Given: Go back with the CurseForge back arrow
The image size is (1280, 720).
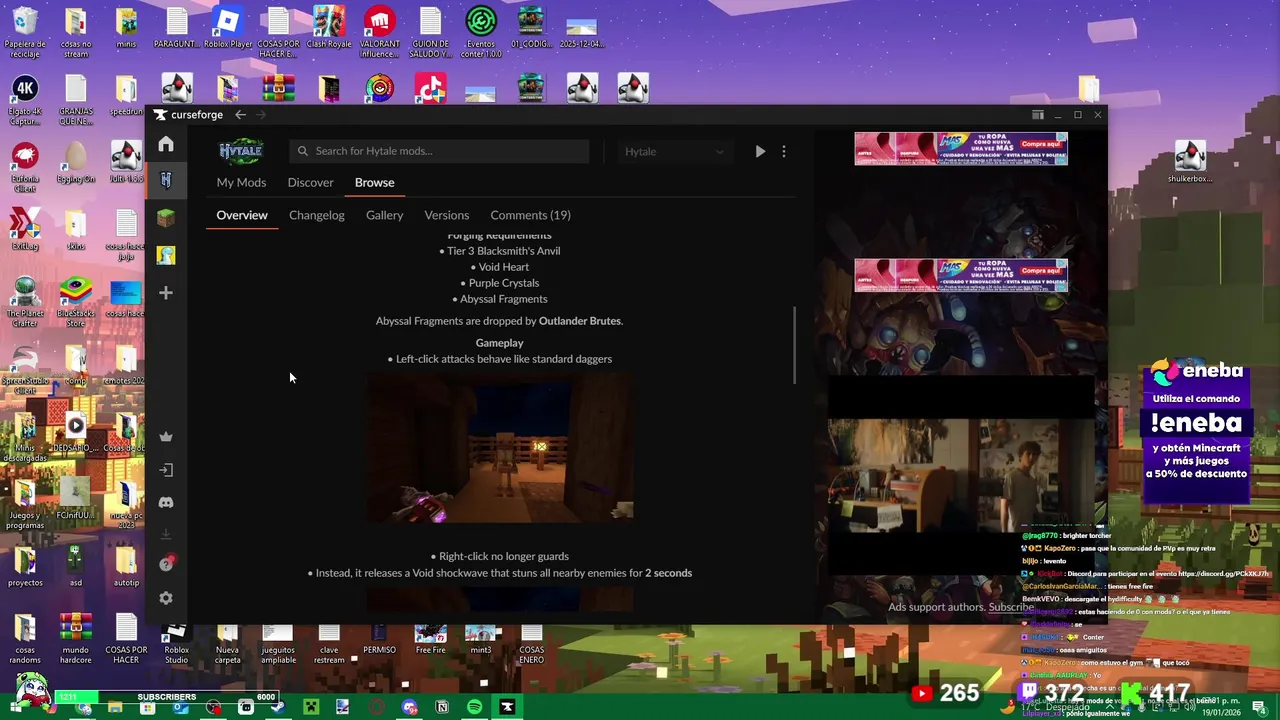Looking at the screenshot, I should click(240, 115).
